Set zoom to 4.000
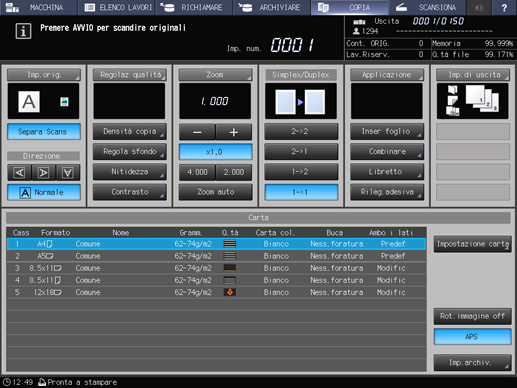The image size is (517, 388). 197,172
